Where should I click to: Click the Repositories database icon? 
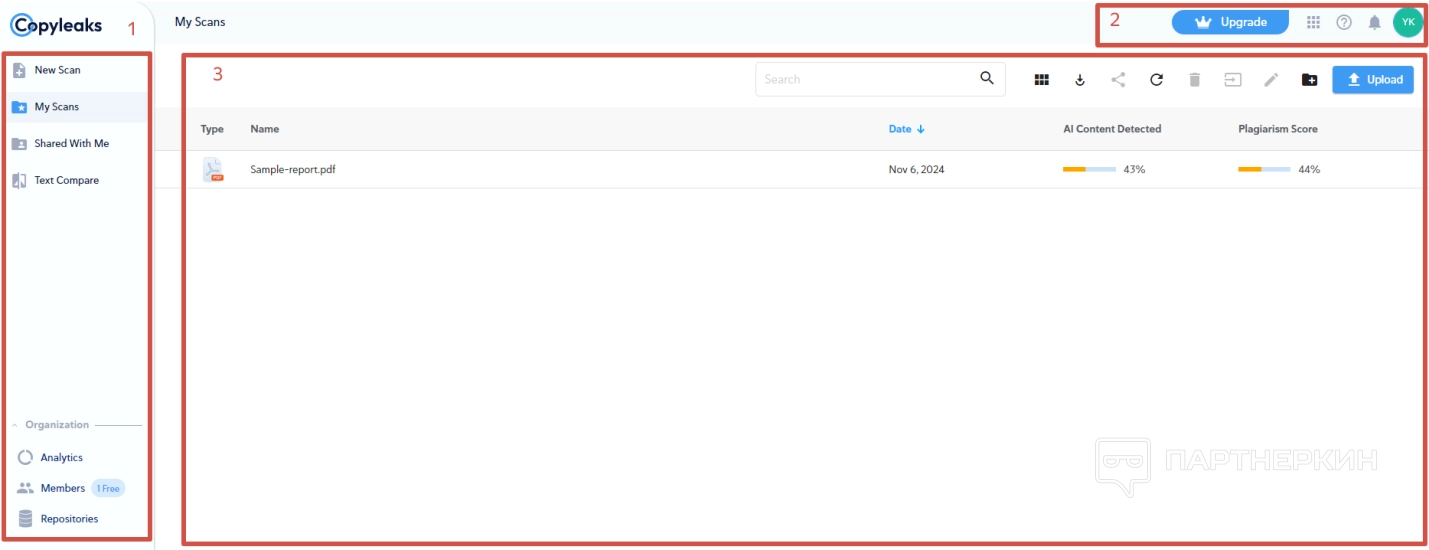click(26, 519)
